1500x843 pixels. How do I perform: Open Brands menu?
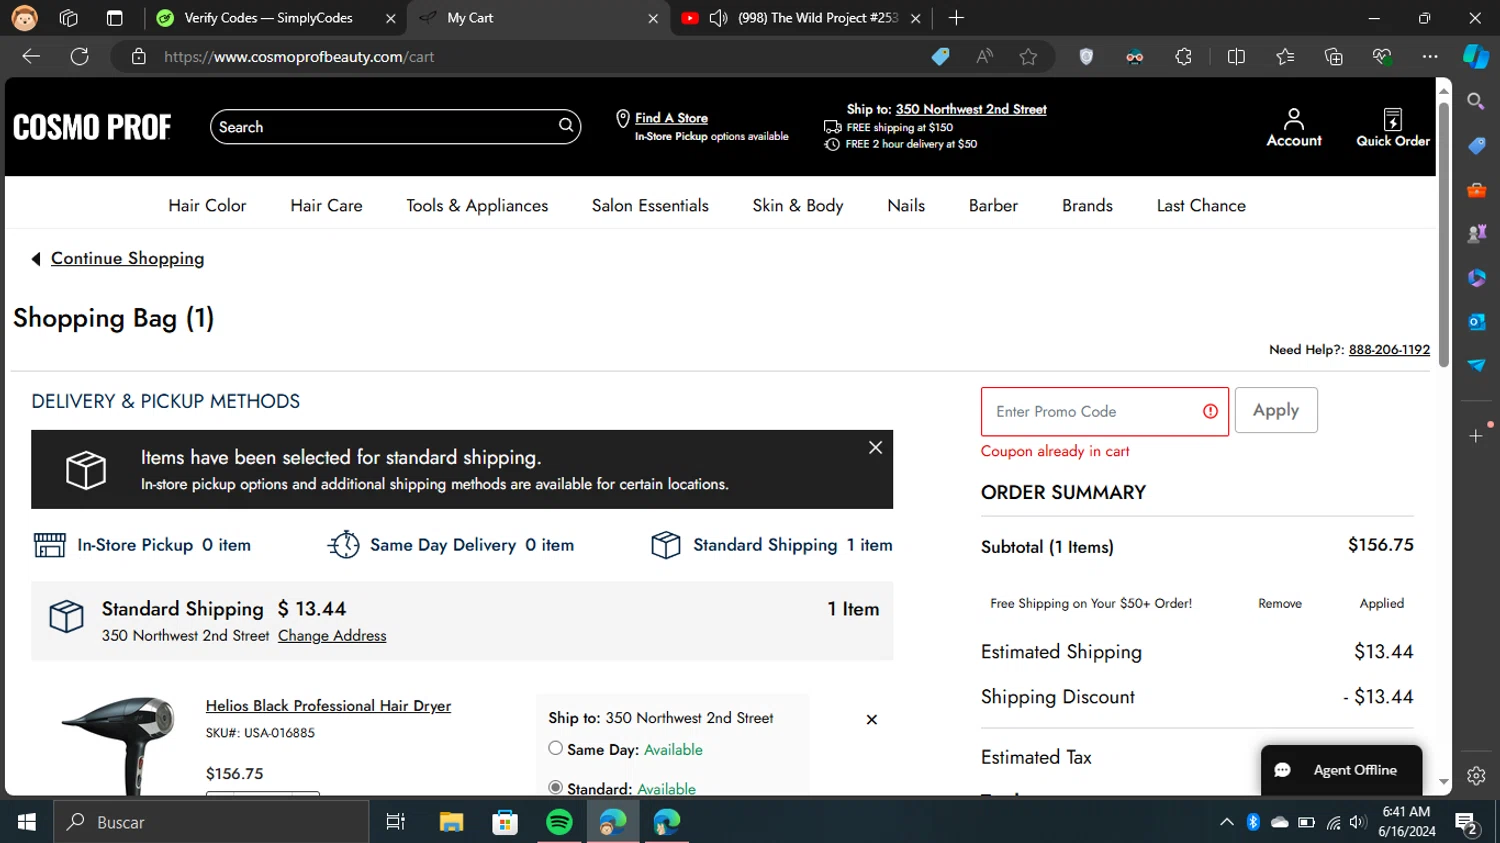[1087, 205]
